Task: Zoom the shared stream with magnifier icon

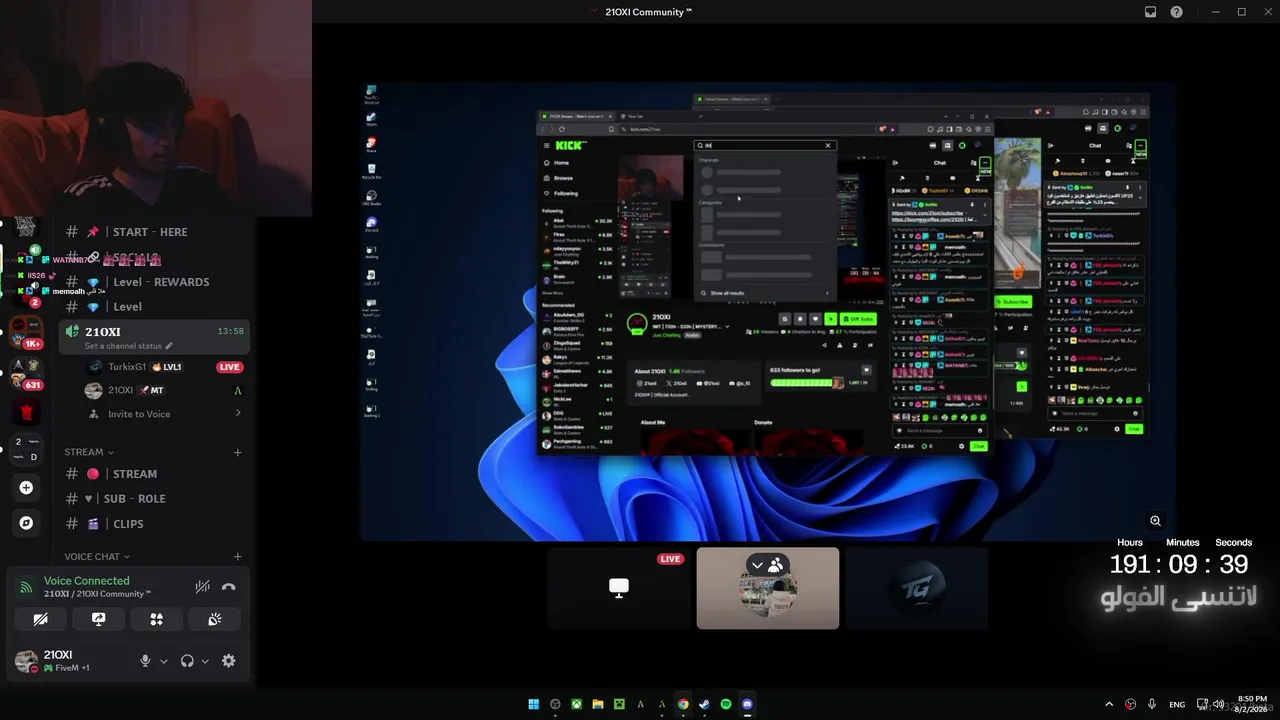Action: coord(1155,521)
